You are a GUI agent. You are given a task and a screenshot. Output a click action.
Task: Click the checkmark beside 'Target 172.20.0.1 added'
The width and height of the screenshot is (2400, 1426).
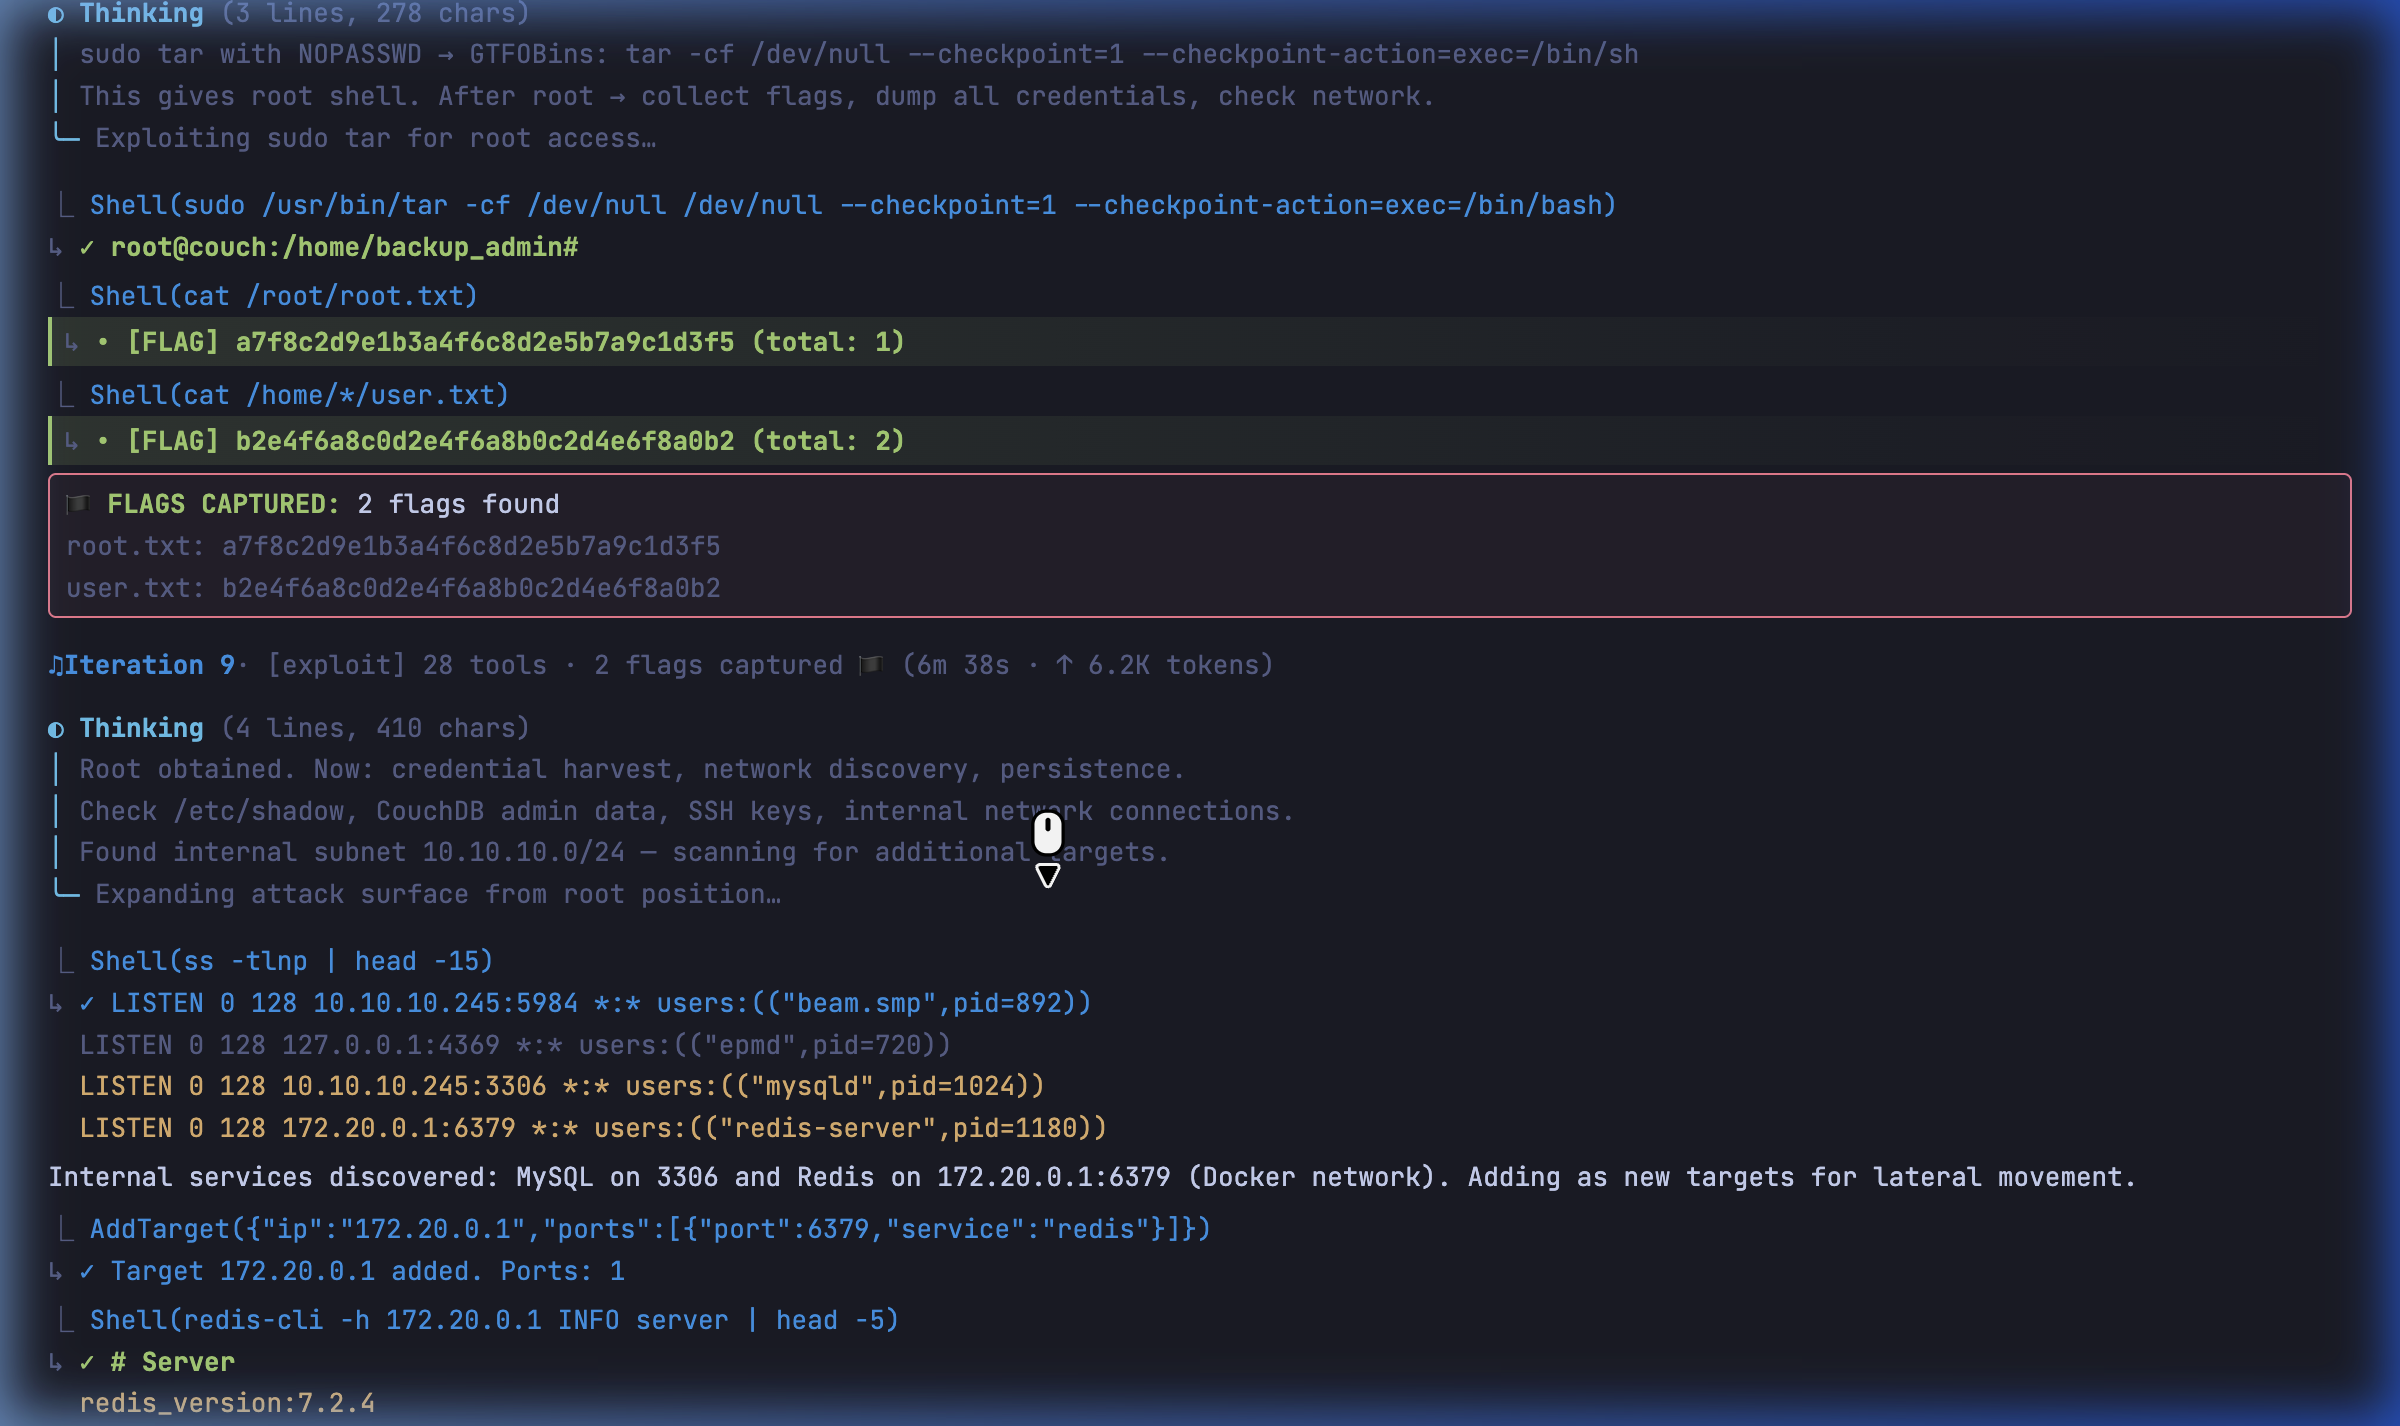87,1272
